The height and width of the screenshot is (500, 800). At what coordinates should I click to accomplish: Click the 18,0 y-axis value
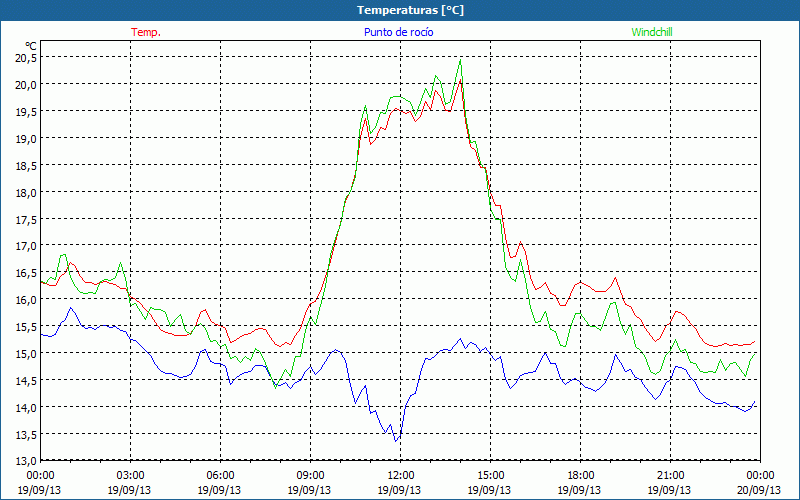[x=26, y=193]
